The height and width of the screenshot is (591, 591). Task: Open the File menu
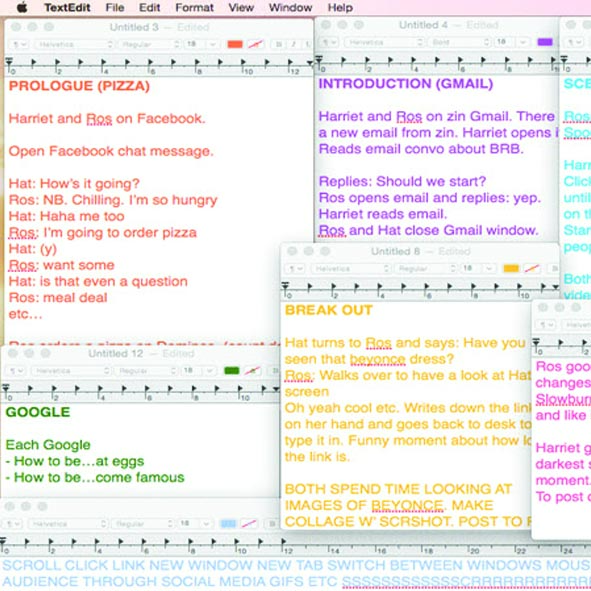coord(115,8)
